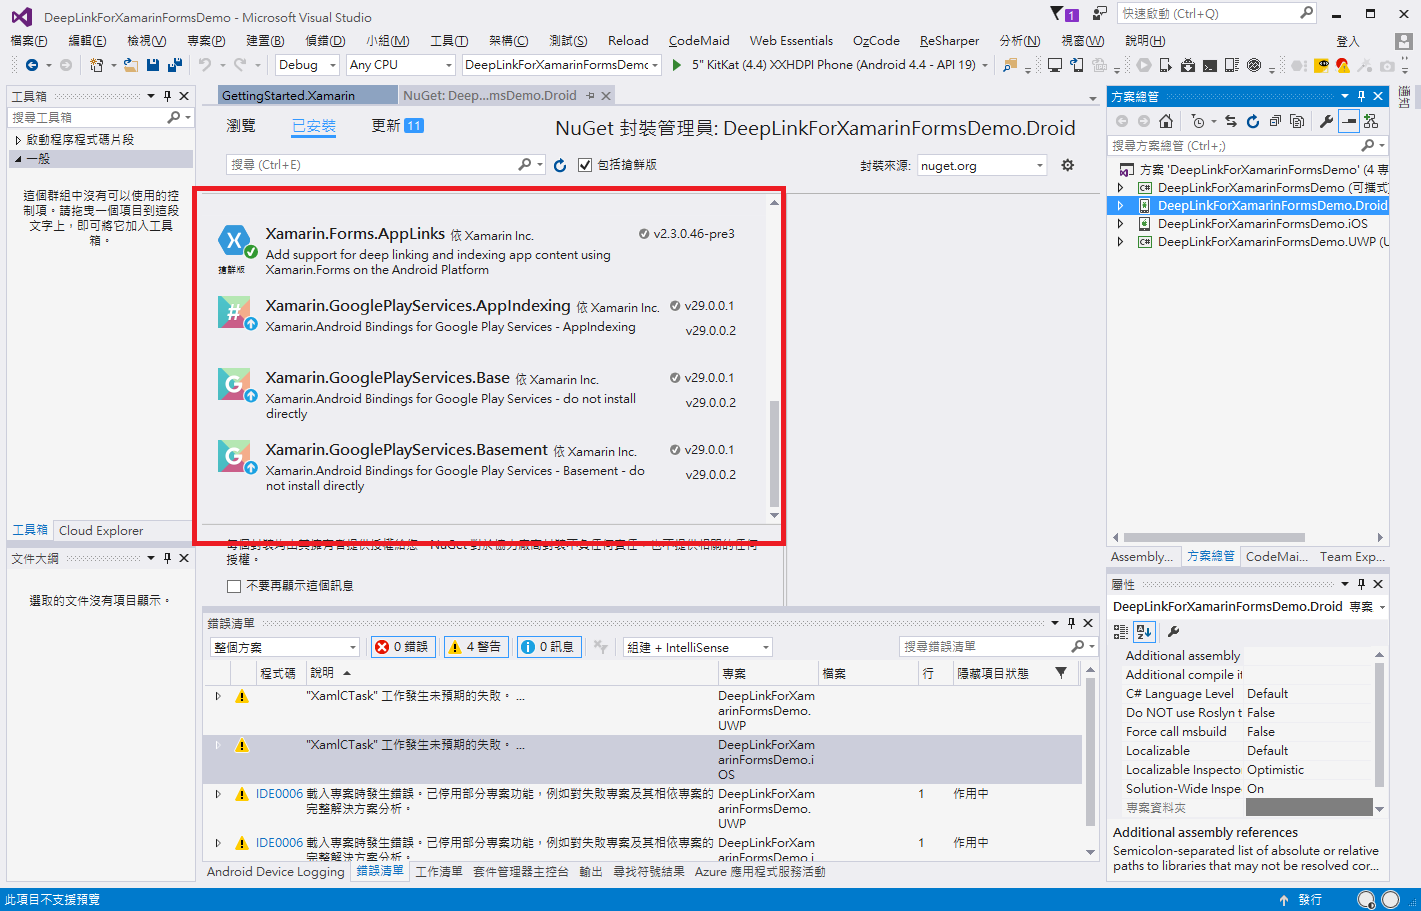Open the Any CPU platform dropdown
Viewport: 1421px width, 911px height.
401,65
